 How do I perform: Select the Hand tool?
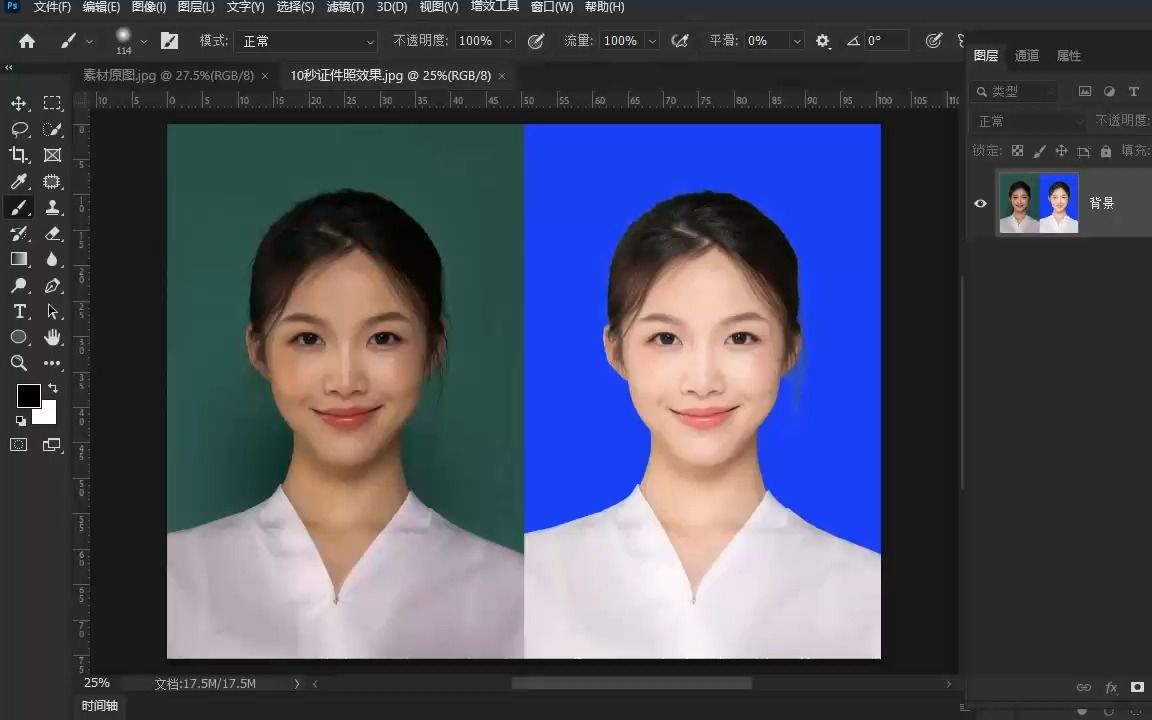pos(51,337)
